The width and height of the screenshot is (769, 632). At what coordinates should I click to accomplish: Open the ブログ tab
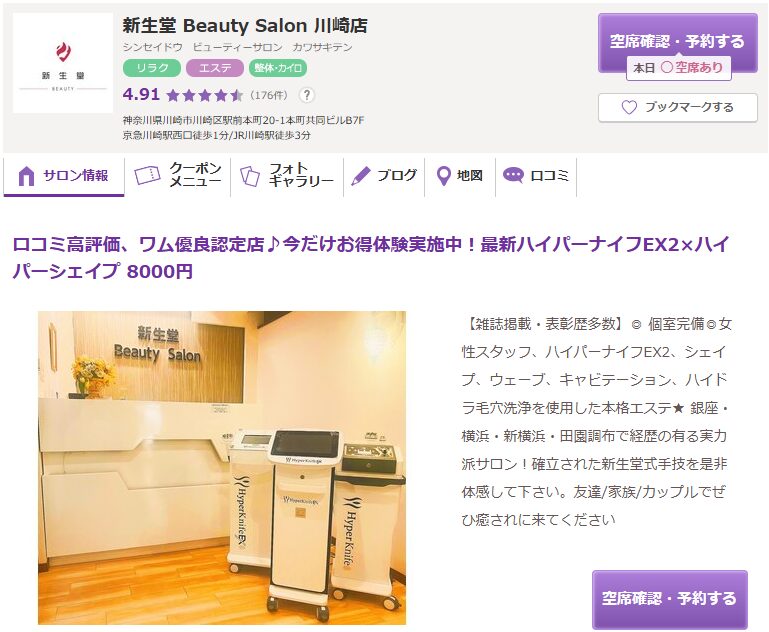tap(384, 176)
